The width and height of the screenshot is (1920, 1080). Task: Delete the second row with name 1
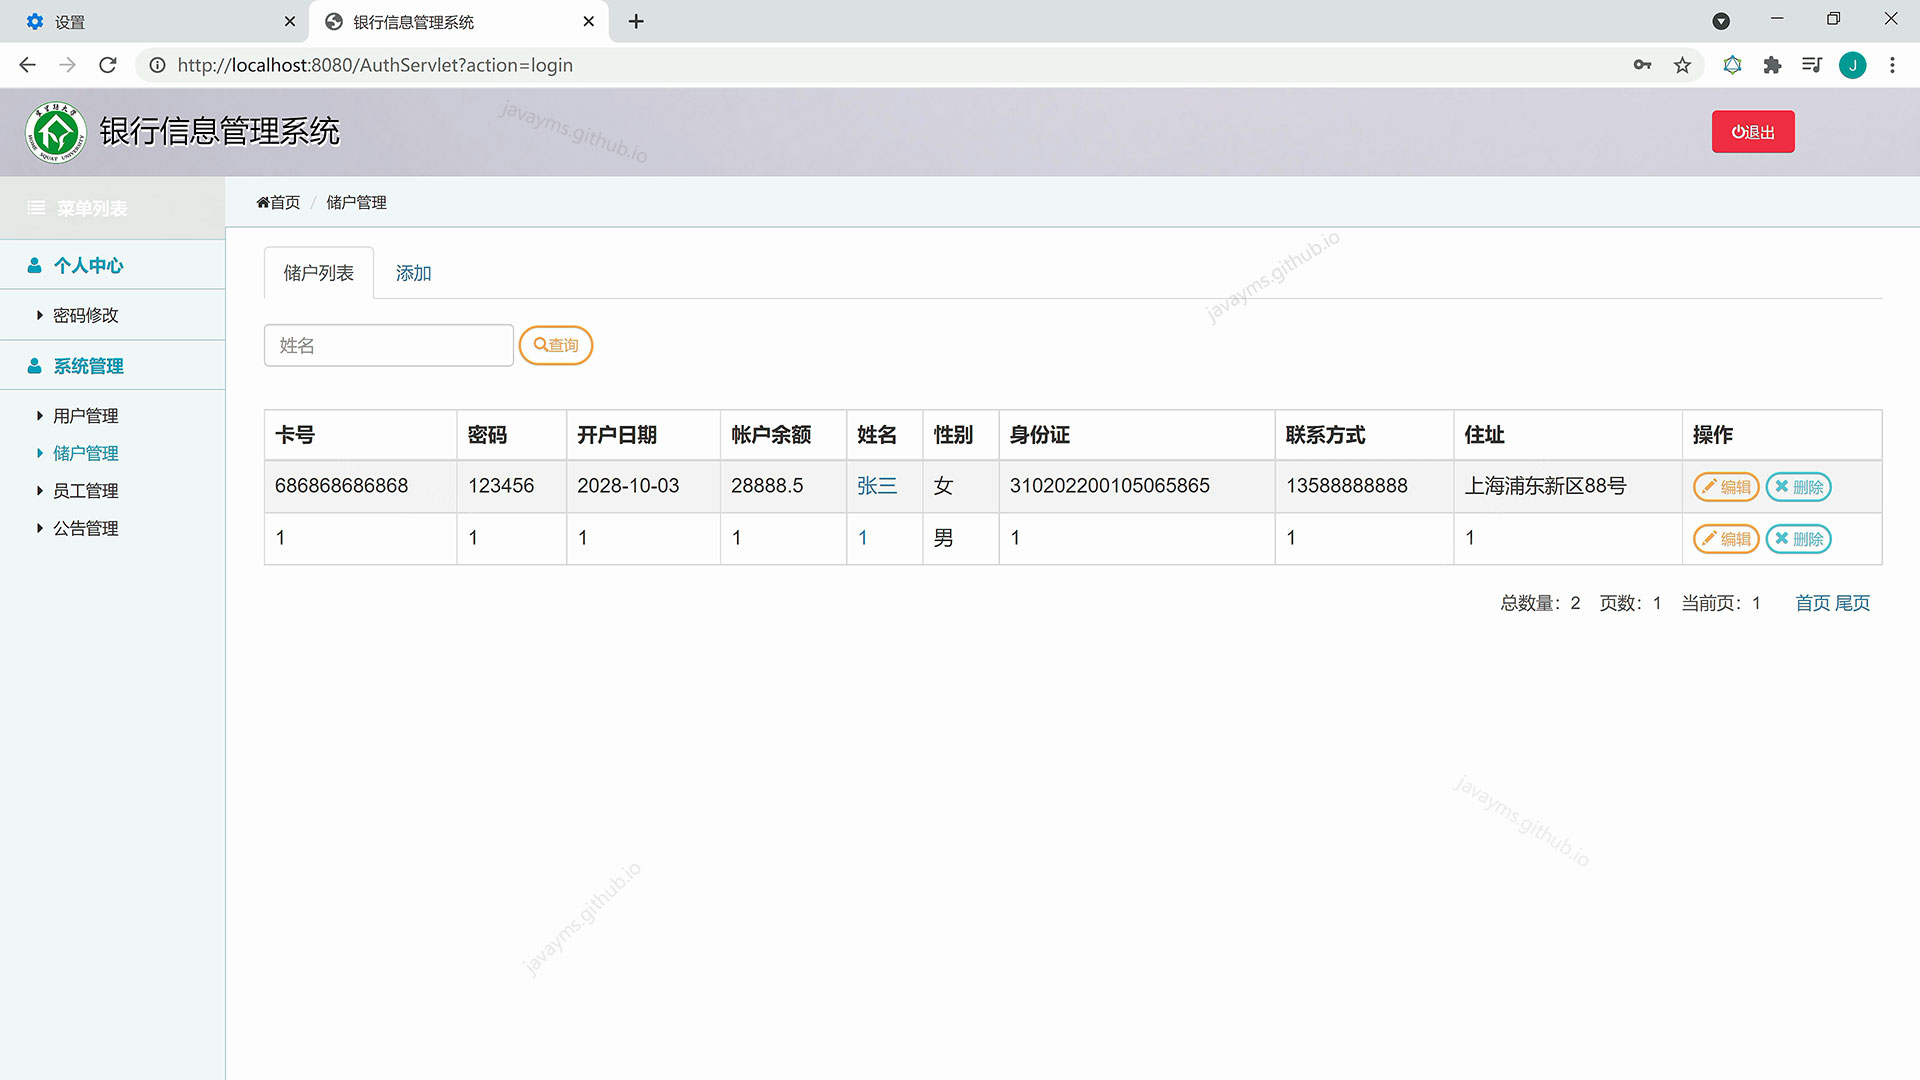[x=1798, y=539]
